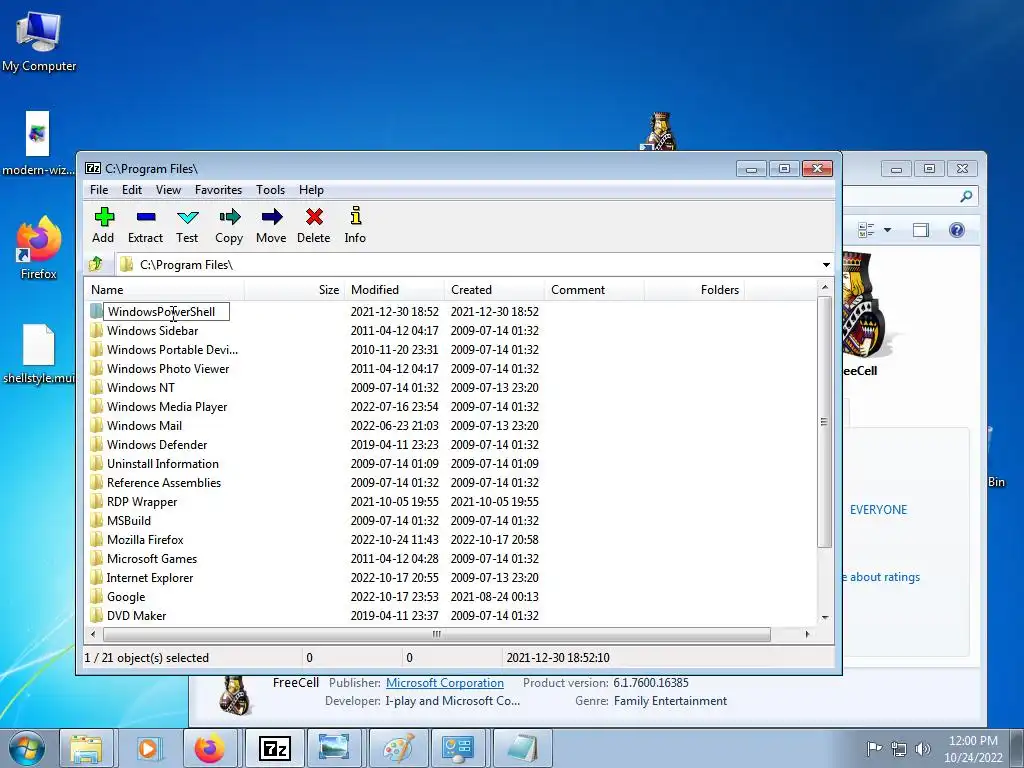Run the Test archive tool
Screen dimensions: 1024x768
[187, 226]
